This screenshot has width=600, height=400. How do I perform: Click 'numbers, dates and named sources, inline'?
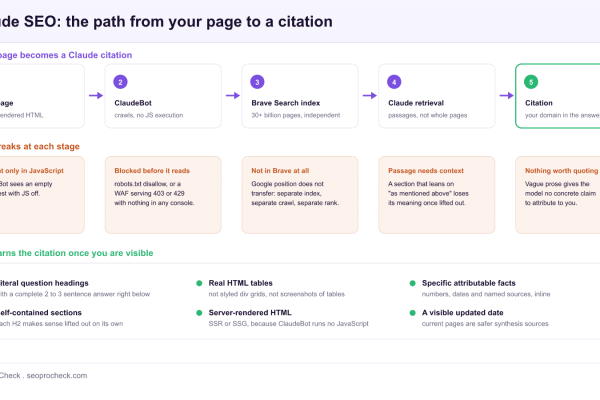(486, 294)
